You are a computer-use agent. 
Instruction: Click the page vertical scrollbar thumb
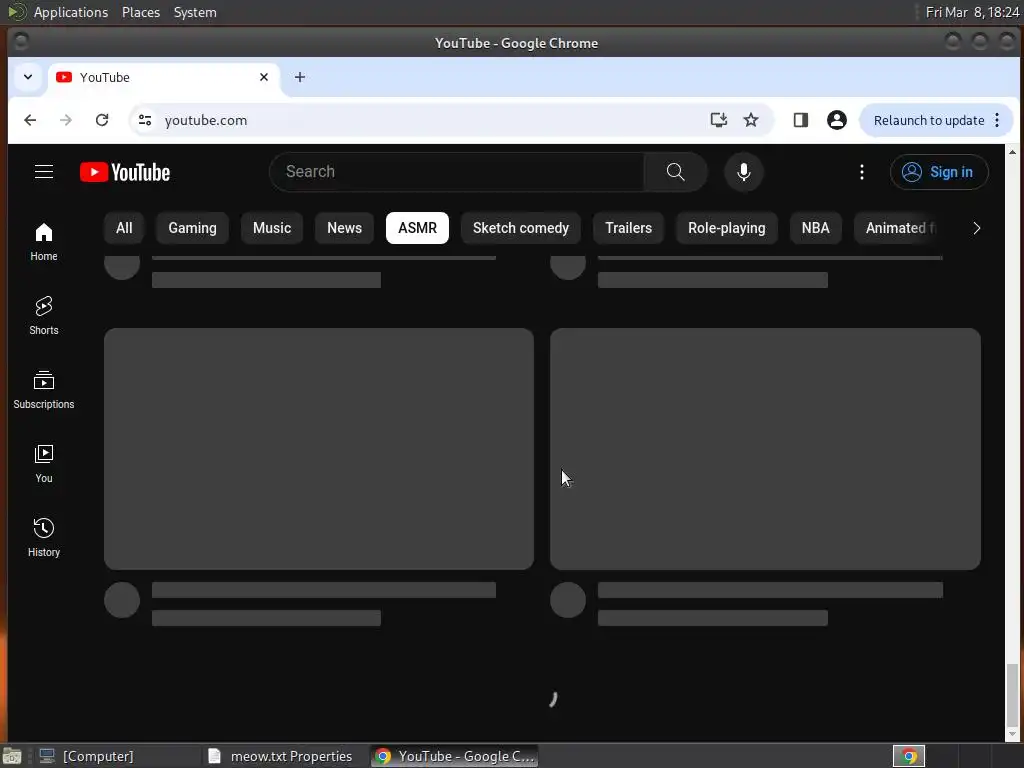coord(1012,695)
